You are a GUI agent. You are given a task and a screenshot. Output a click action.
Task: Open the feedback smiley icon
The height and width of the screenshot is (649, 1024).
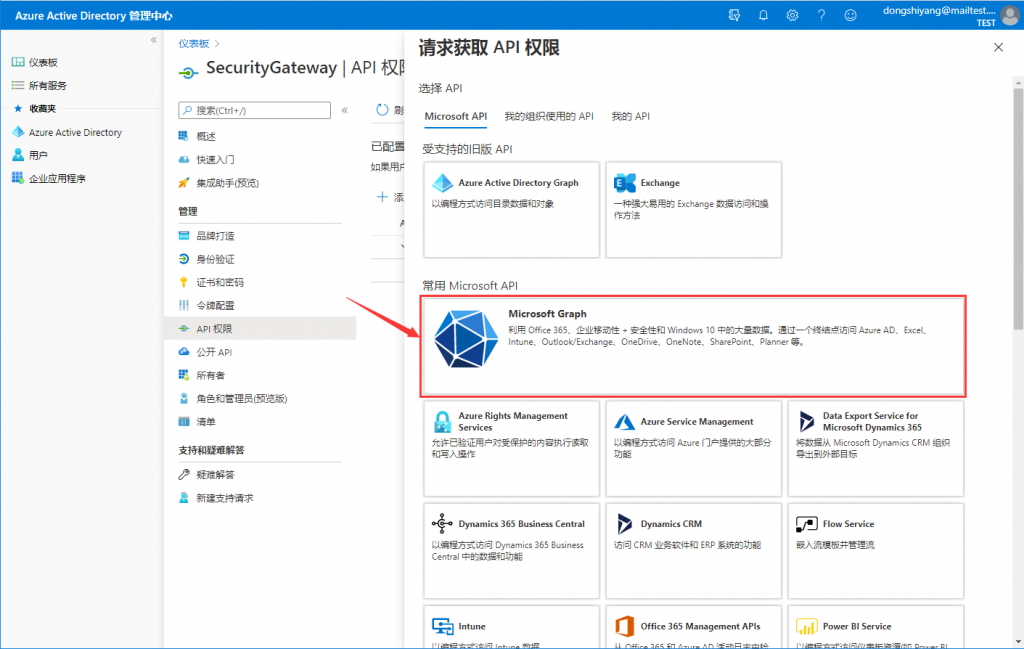point(850,15)
